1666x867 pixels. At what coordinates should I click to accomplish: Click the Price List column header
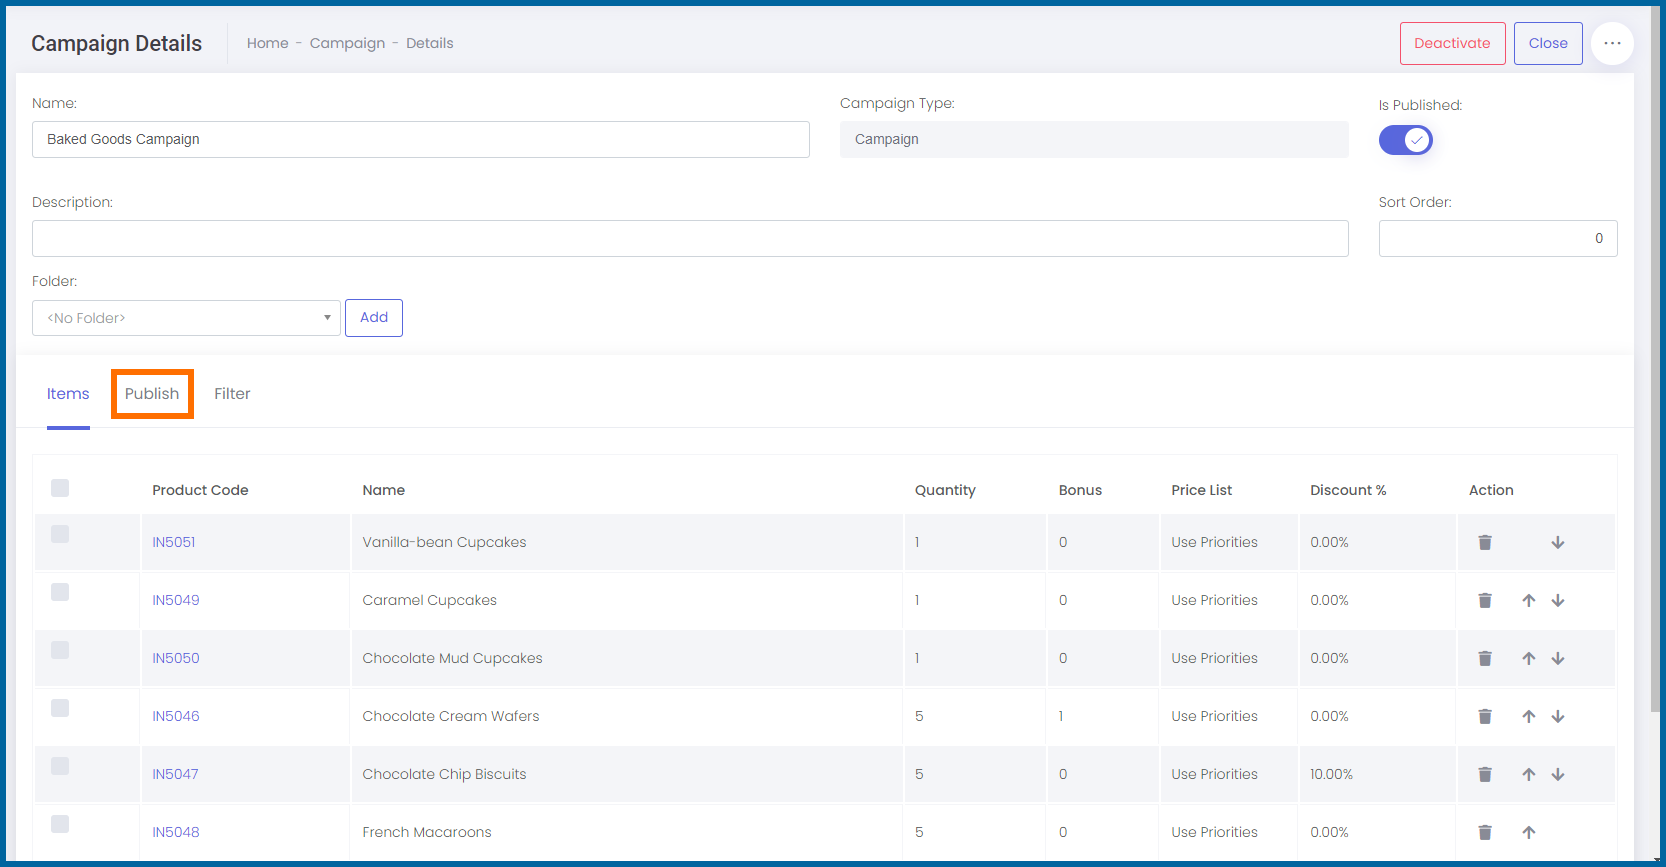[x=1202, y=490]
